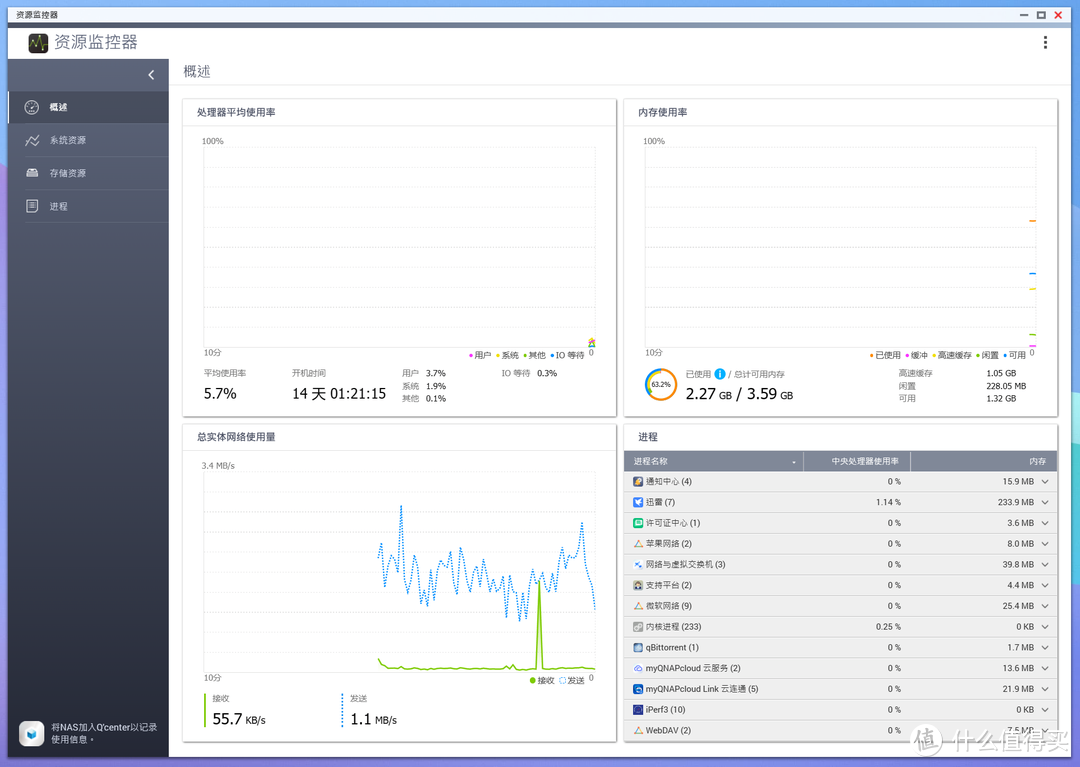1080x767 pixels.
Task: Click the 存储资源 disk icon
Action: [x=32, y=173]
